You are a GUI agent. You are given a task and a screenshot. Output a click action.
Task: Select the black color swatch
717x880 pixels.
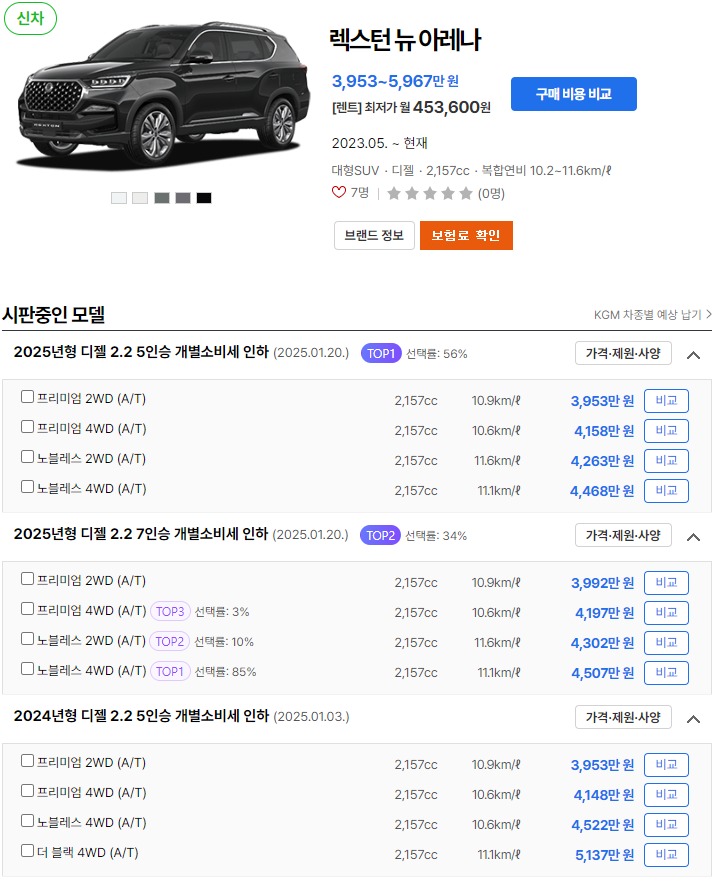tap(204, 198)
